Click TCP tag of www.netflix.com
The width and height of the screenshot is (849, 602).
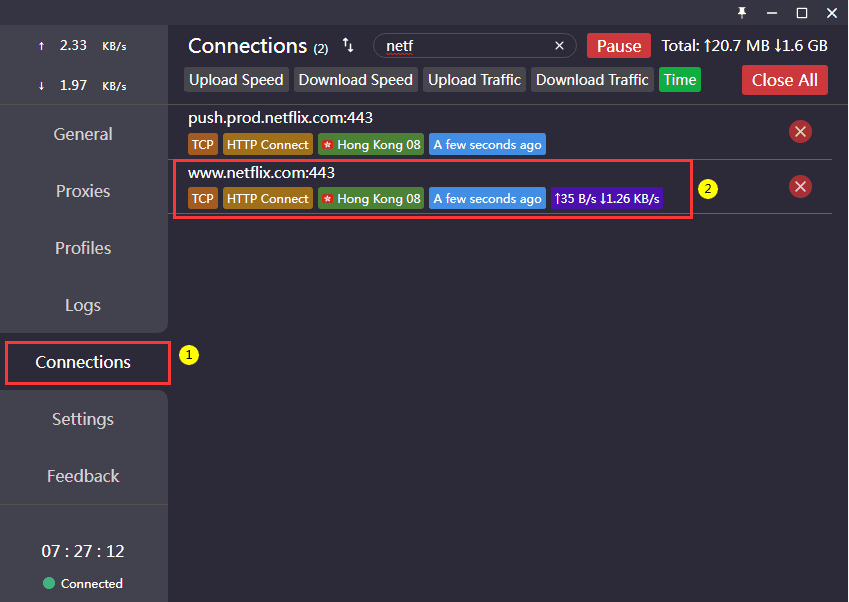[203, 199]
